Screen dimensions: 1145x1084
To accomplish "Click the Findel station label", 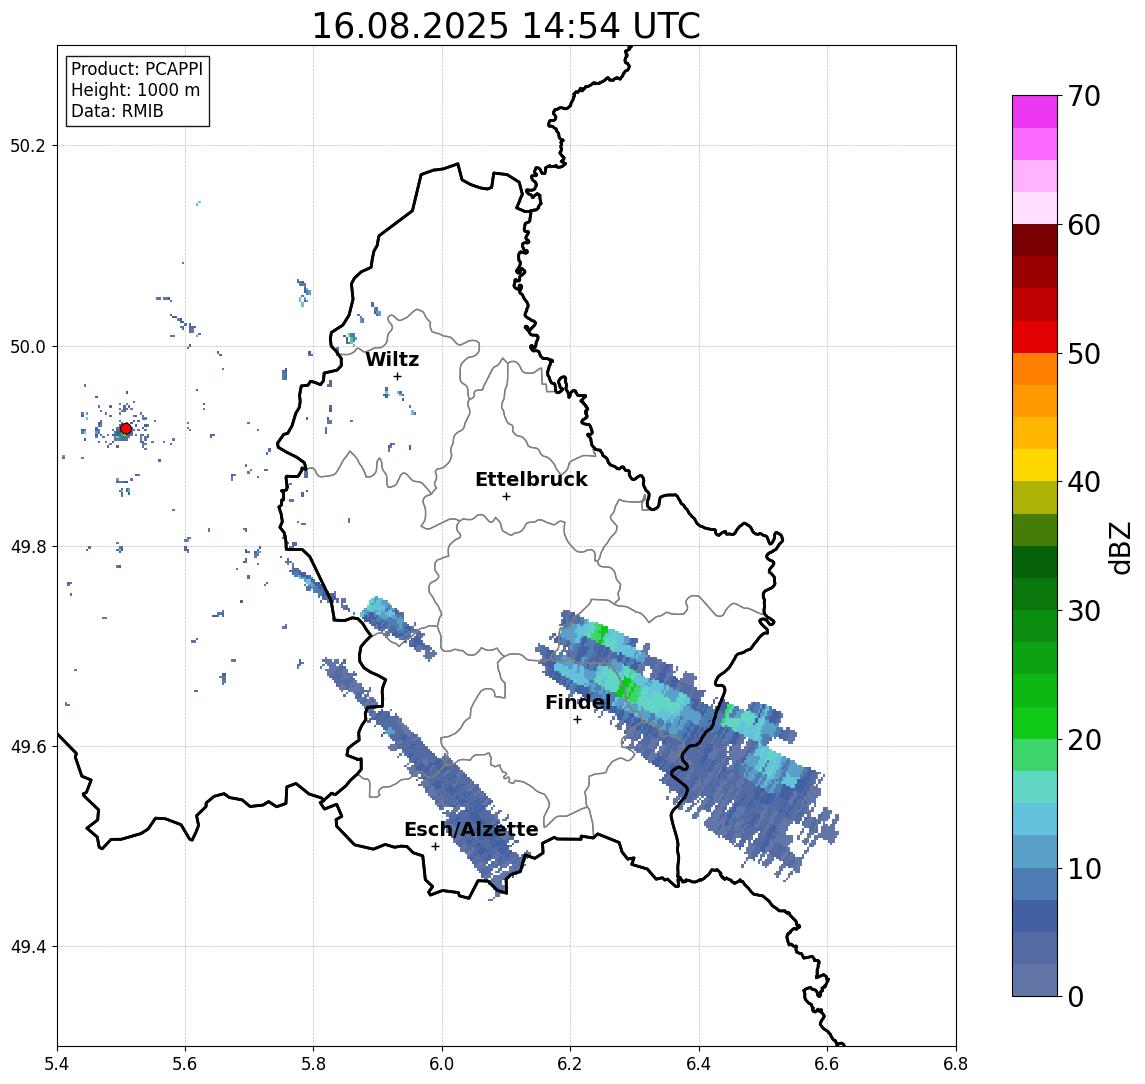I will point(578,702).
